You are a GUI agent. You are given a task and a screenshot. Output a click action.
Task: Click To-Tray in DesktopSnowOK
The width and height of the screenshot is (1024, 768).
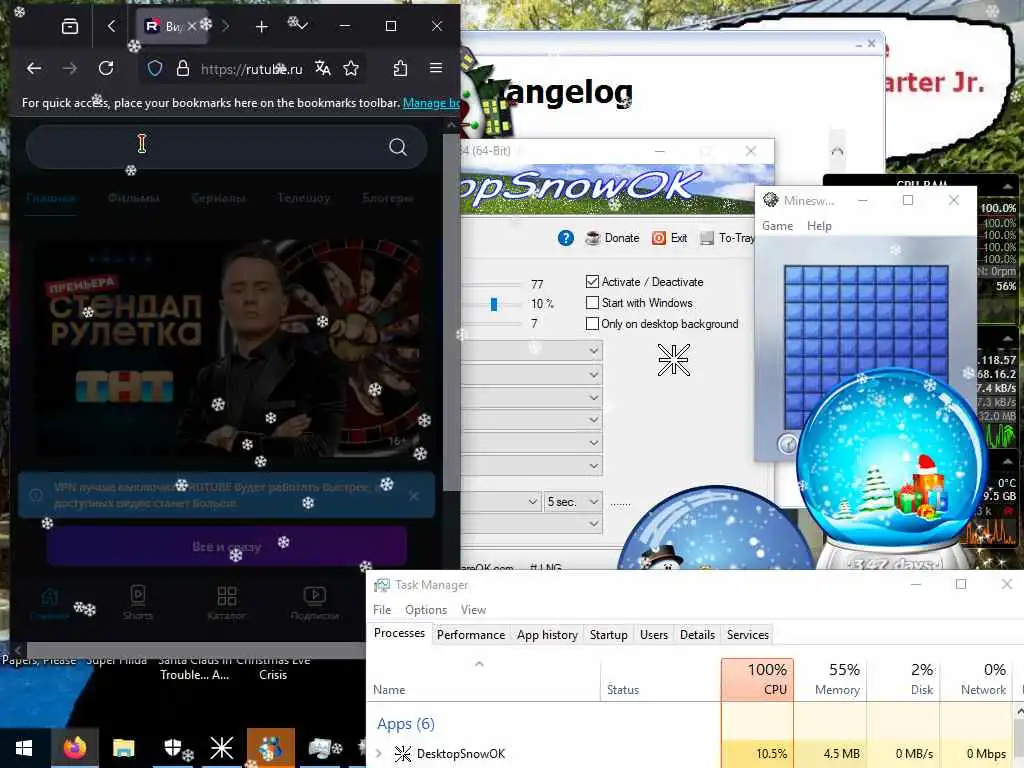(x=727, y=238)
